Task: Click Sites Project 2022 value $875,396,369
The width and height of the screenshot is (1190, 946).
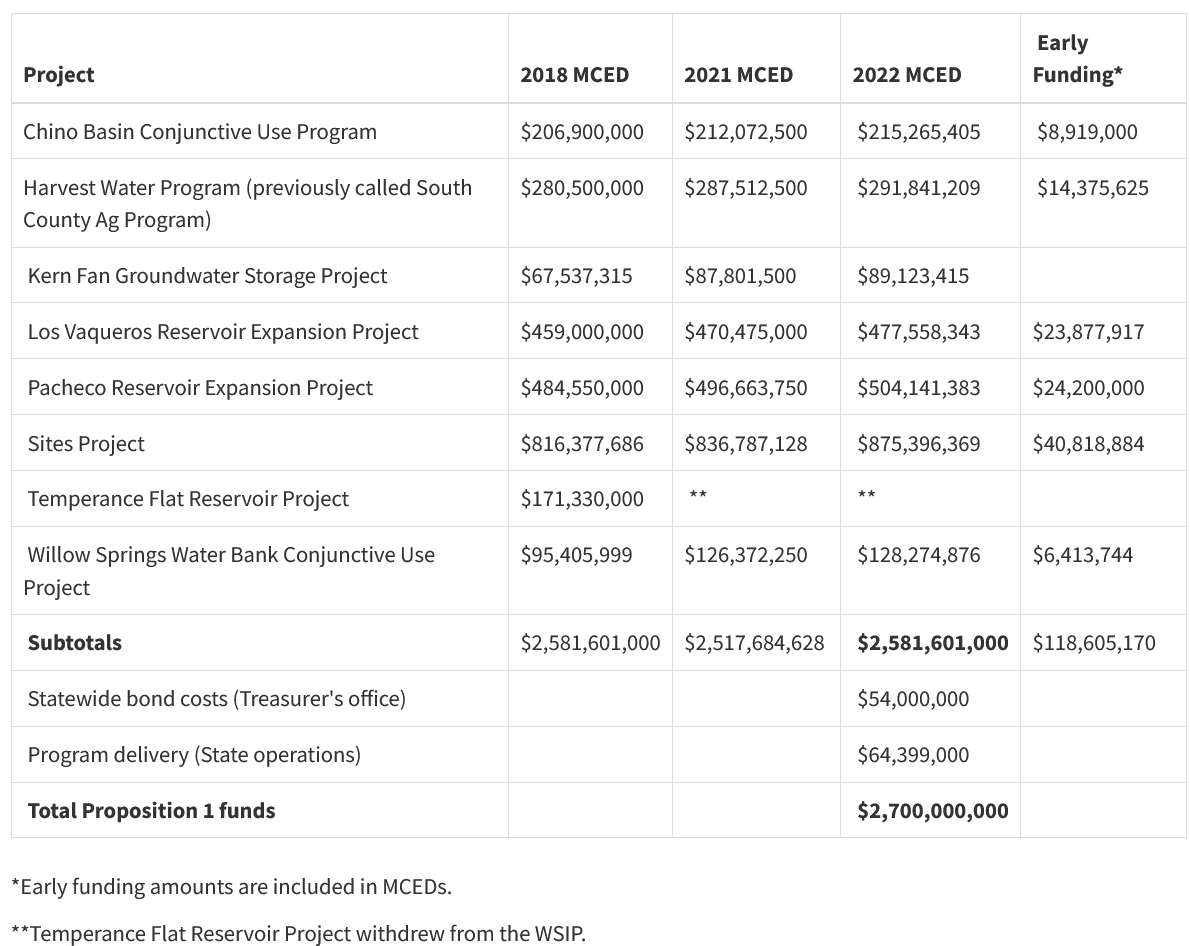Action: point(918,443)
